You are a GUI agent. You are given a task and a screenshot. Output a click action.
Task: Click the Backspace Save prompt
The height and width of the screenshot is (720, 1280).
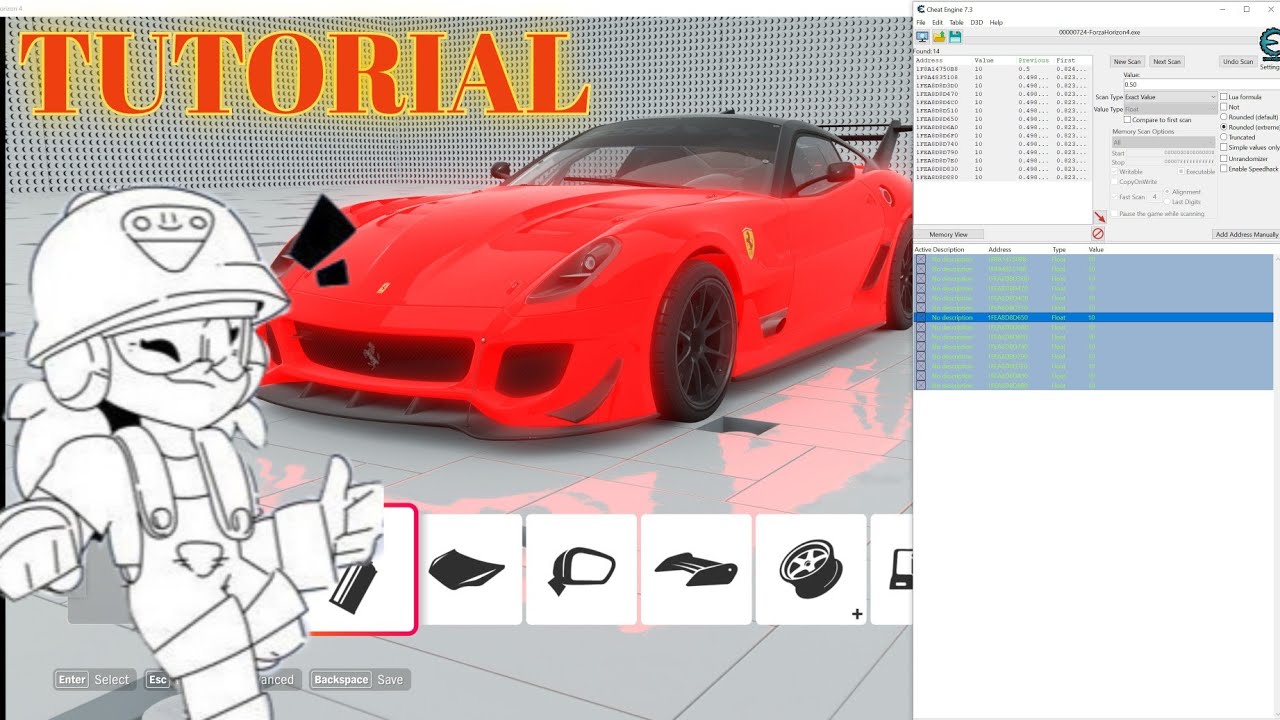[x=358, y=680]
